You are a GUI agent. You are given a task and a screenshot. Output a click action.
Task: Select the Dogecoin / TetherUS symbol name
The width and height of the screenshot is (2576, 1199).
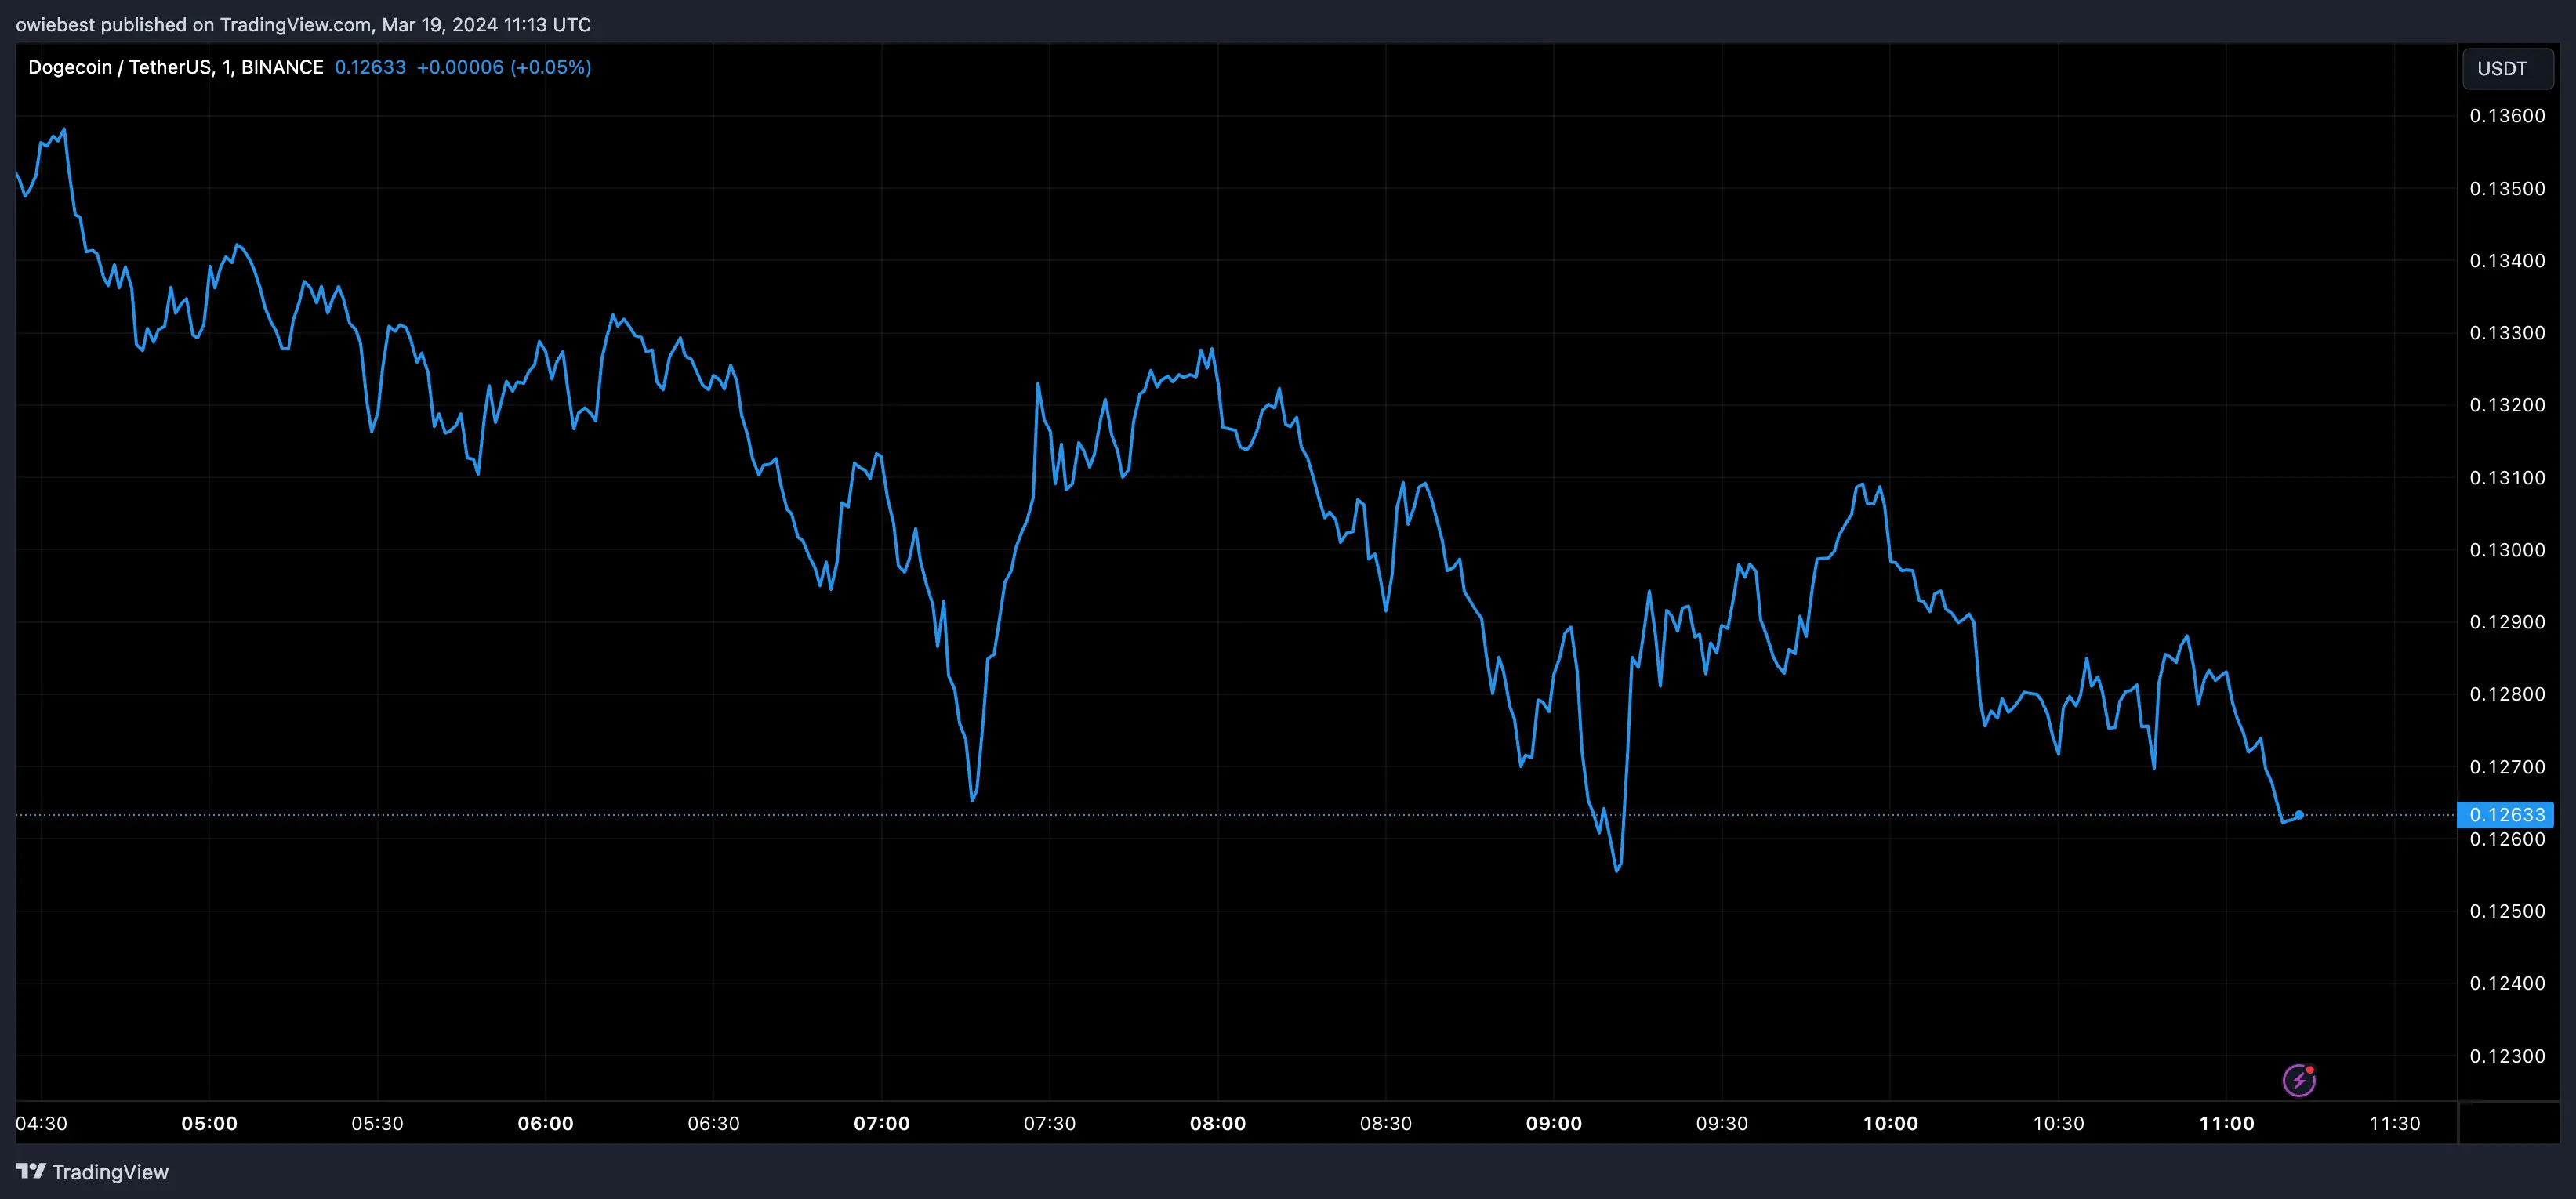[120, 66]
